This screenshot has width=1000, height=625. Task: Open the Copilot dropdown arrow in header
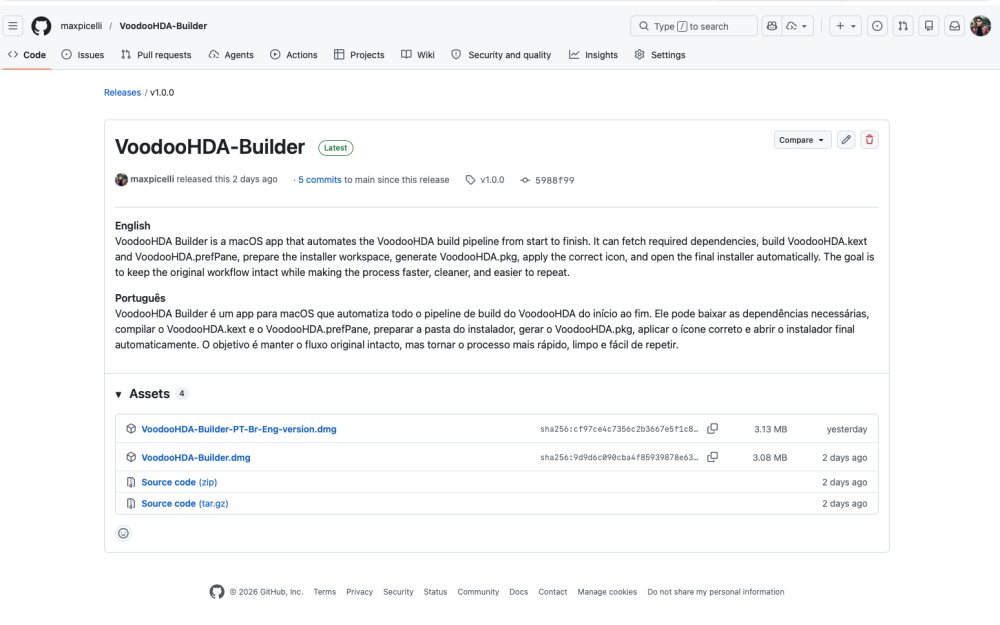click(798, 26)
